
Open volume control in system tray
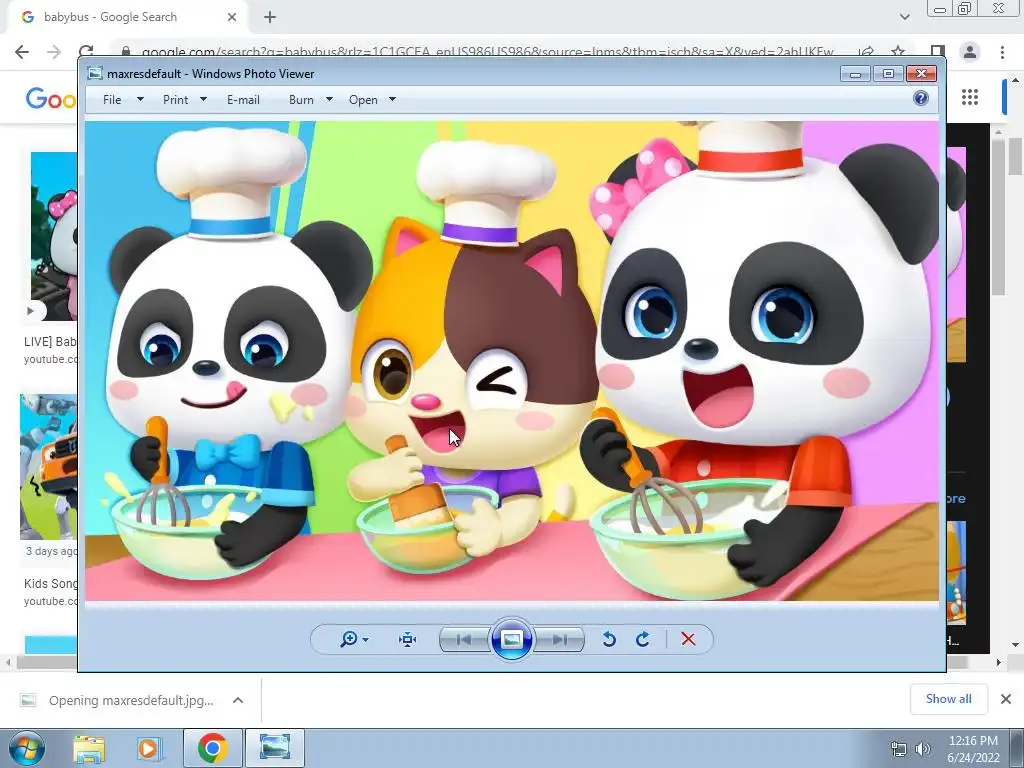pos(923,749)
